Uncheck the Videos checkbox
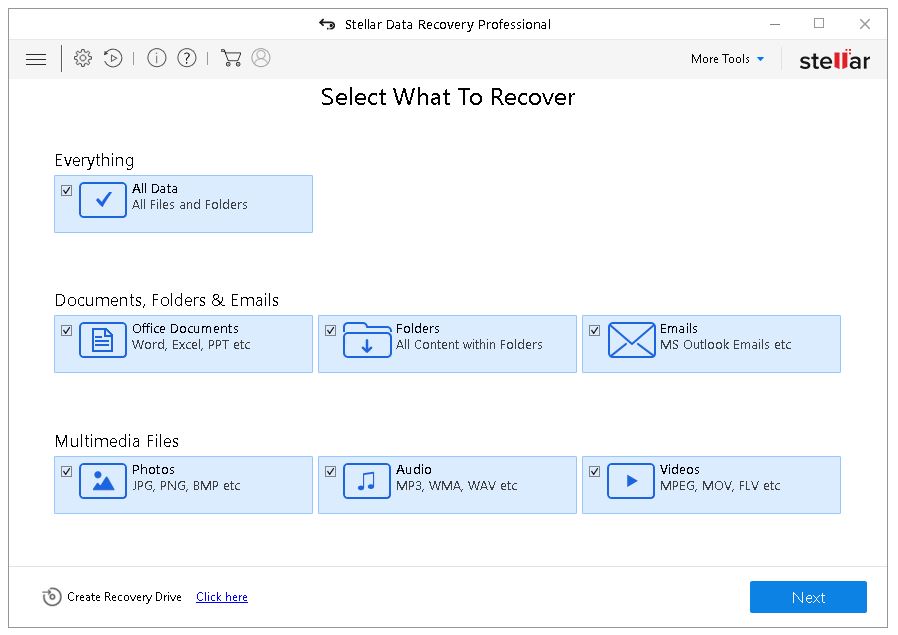The image size is (898, 635). [x=594, y=471]
